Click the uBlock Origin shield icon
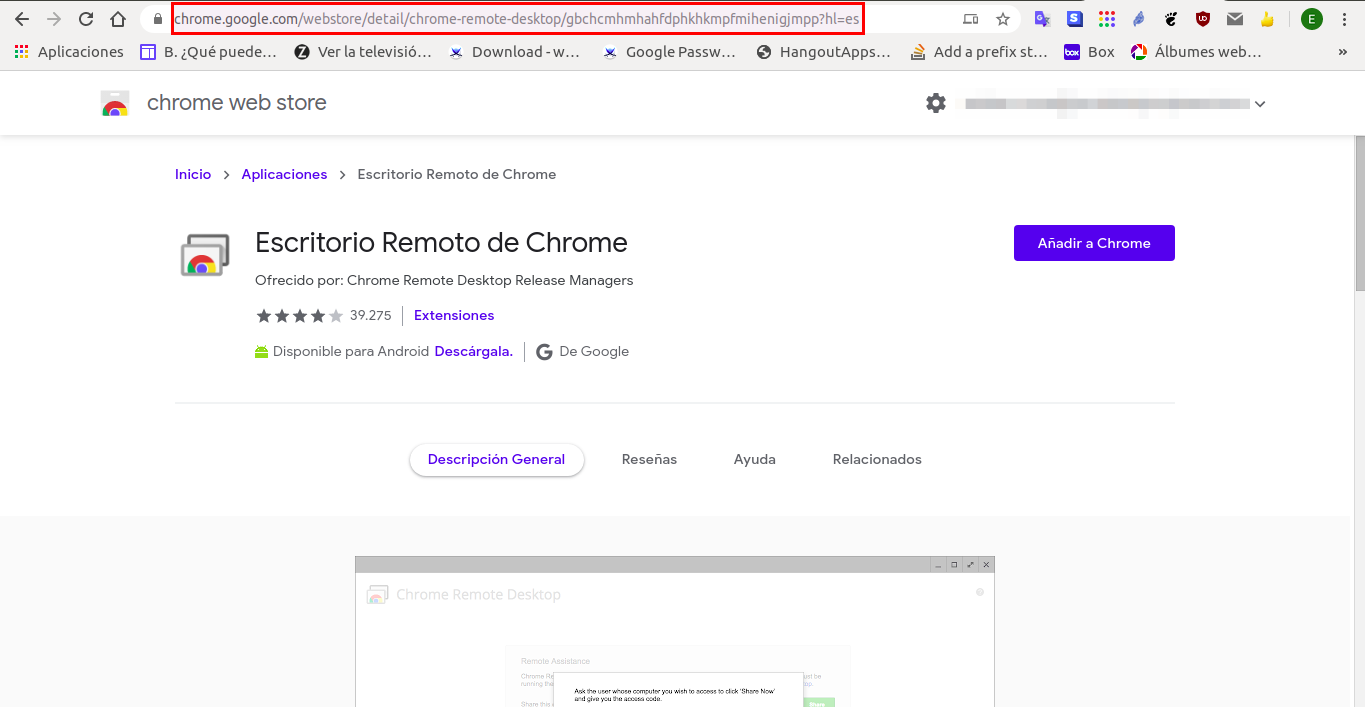The width and height of the screenshot is (1365, 707). (1202, 18)
